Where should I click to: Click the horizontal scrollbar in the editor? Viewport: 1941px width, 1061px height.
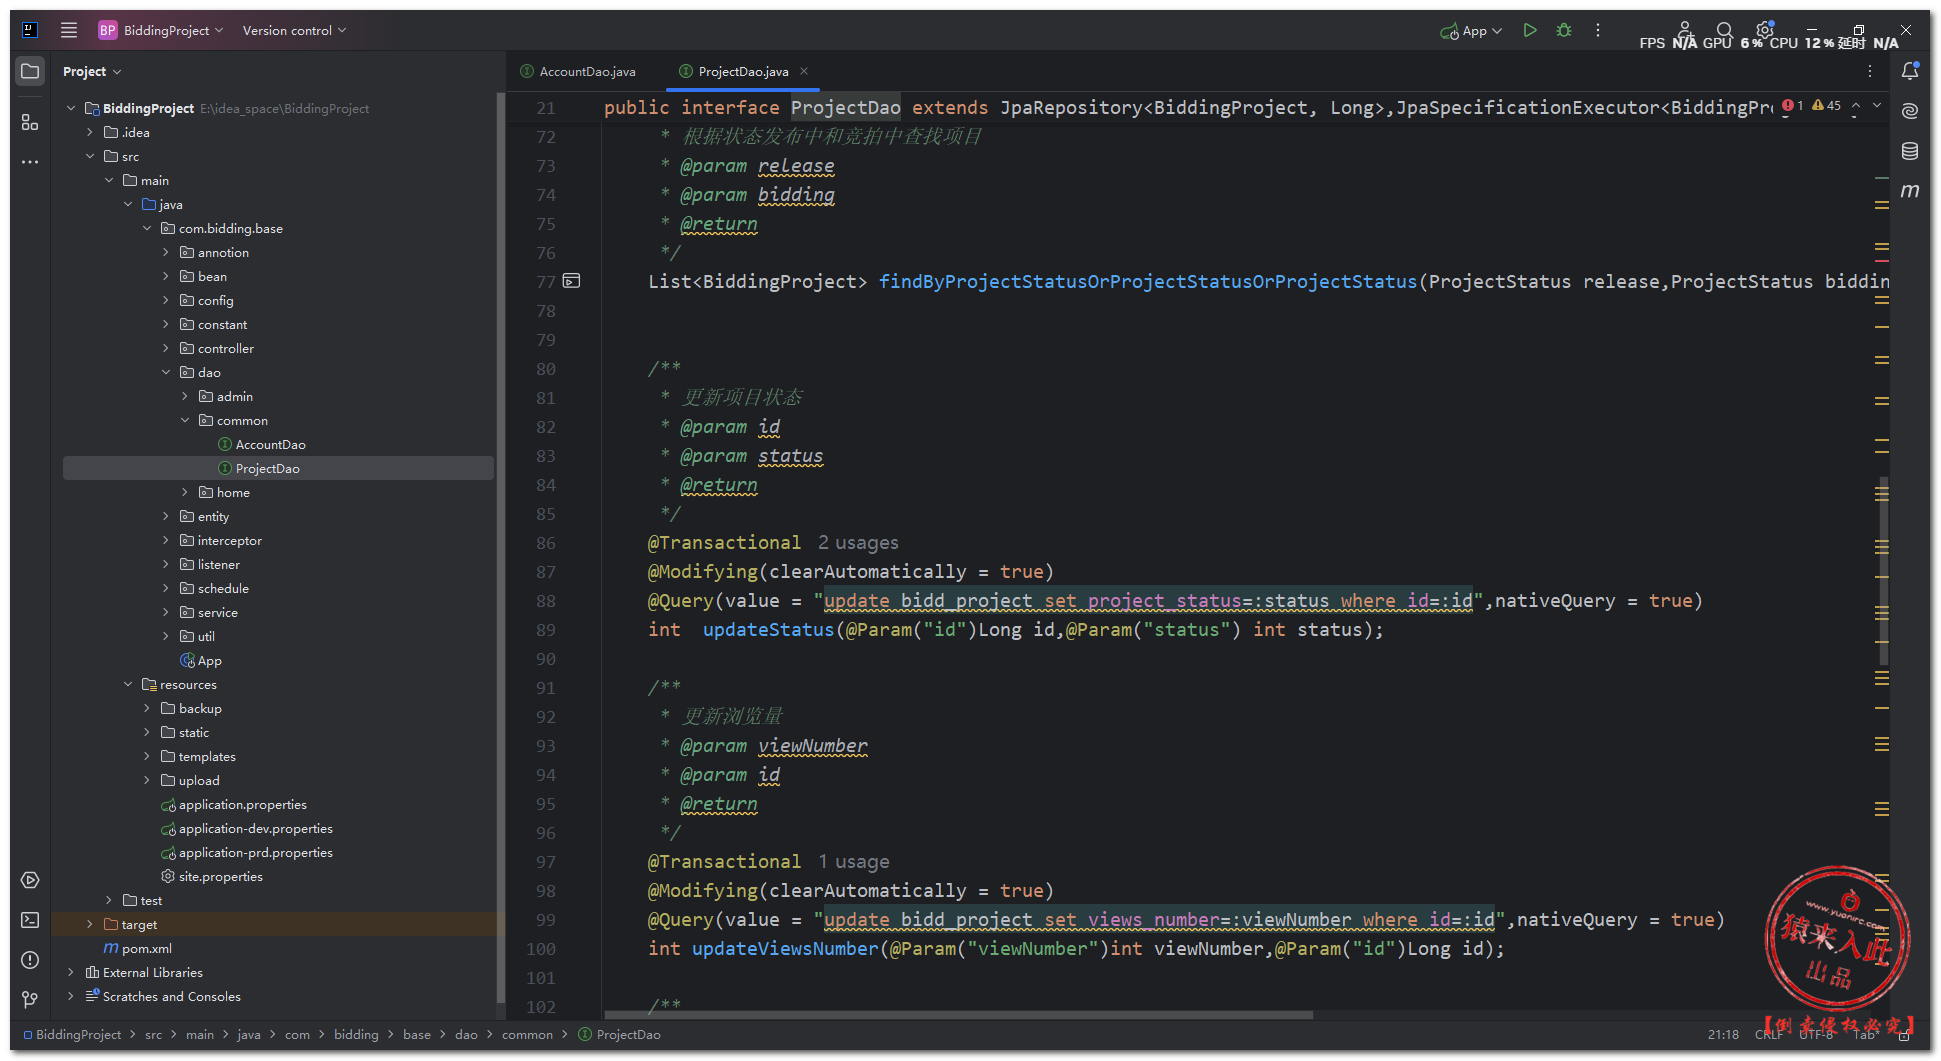click(x=960, y=1015)
